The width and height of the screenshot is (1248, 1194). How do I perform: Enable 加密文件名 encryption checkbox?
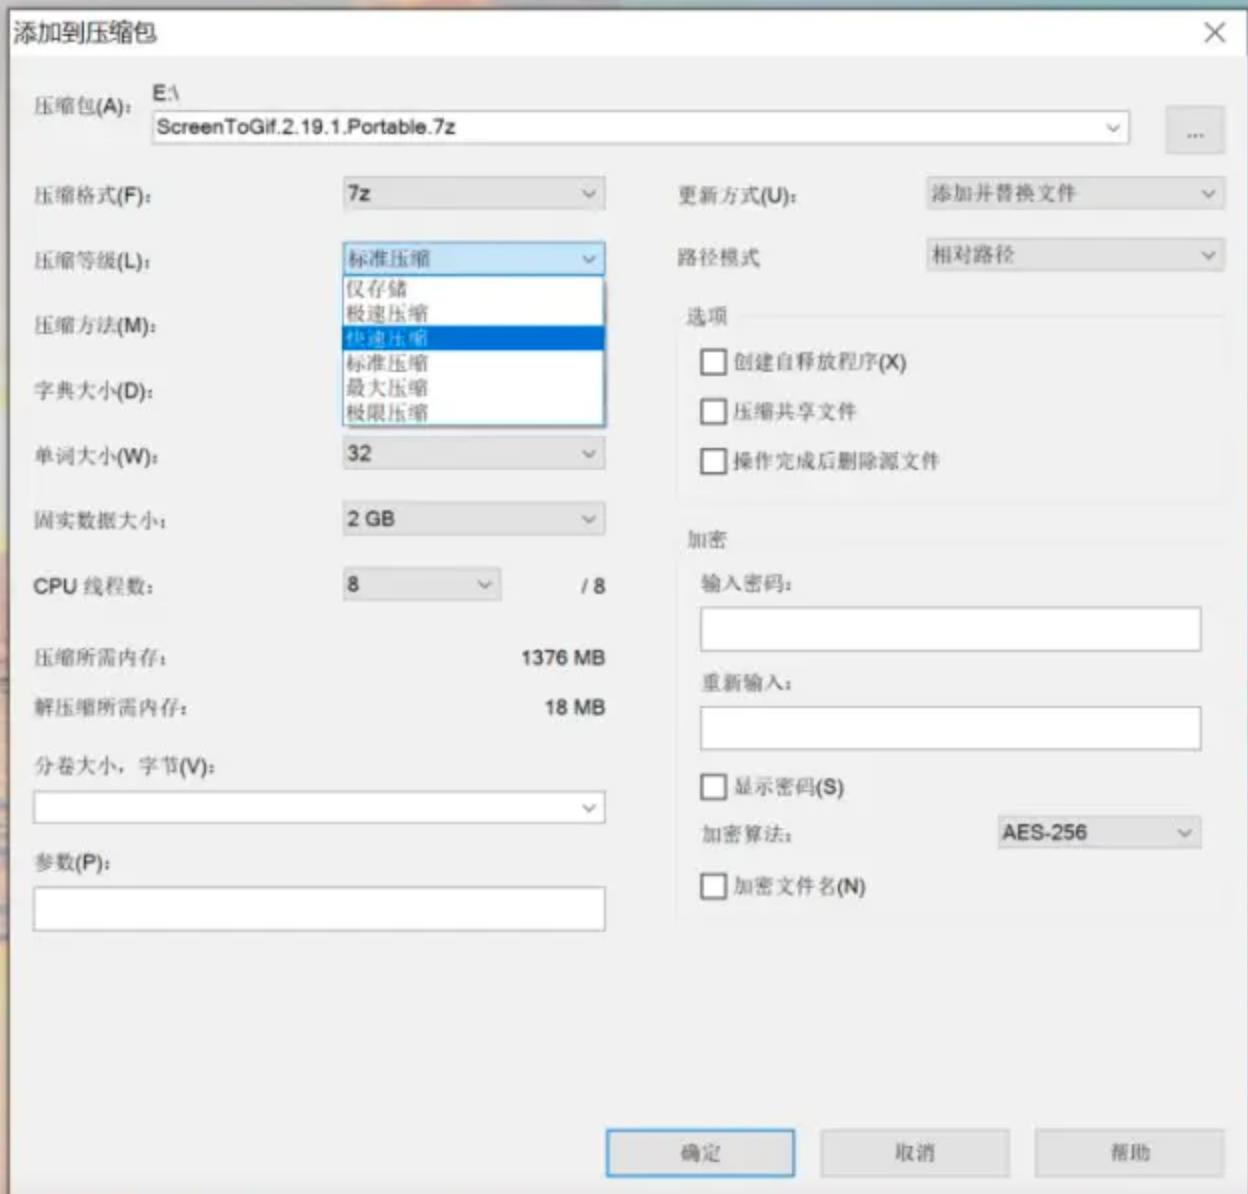713,886
